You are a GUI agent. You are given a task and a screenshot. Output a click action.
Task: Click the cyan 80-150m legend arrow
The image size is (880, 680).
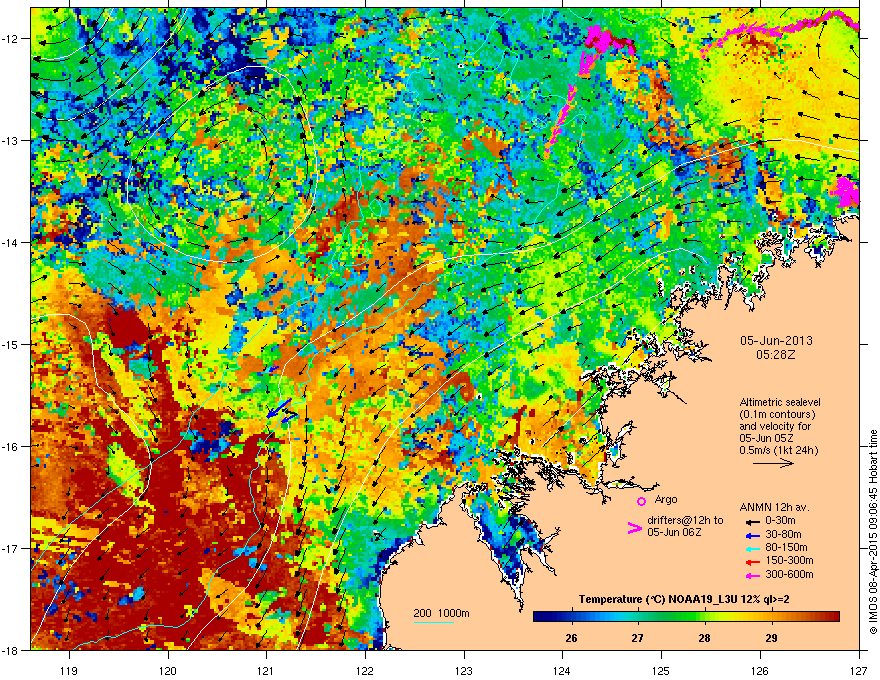click(752, 548)
